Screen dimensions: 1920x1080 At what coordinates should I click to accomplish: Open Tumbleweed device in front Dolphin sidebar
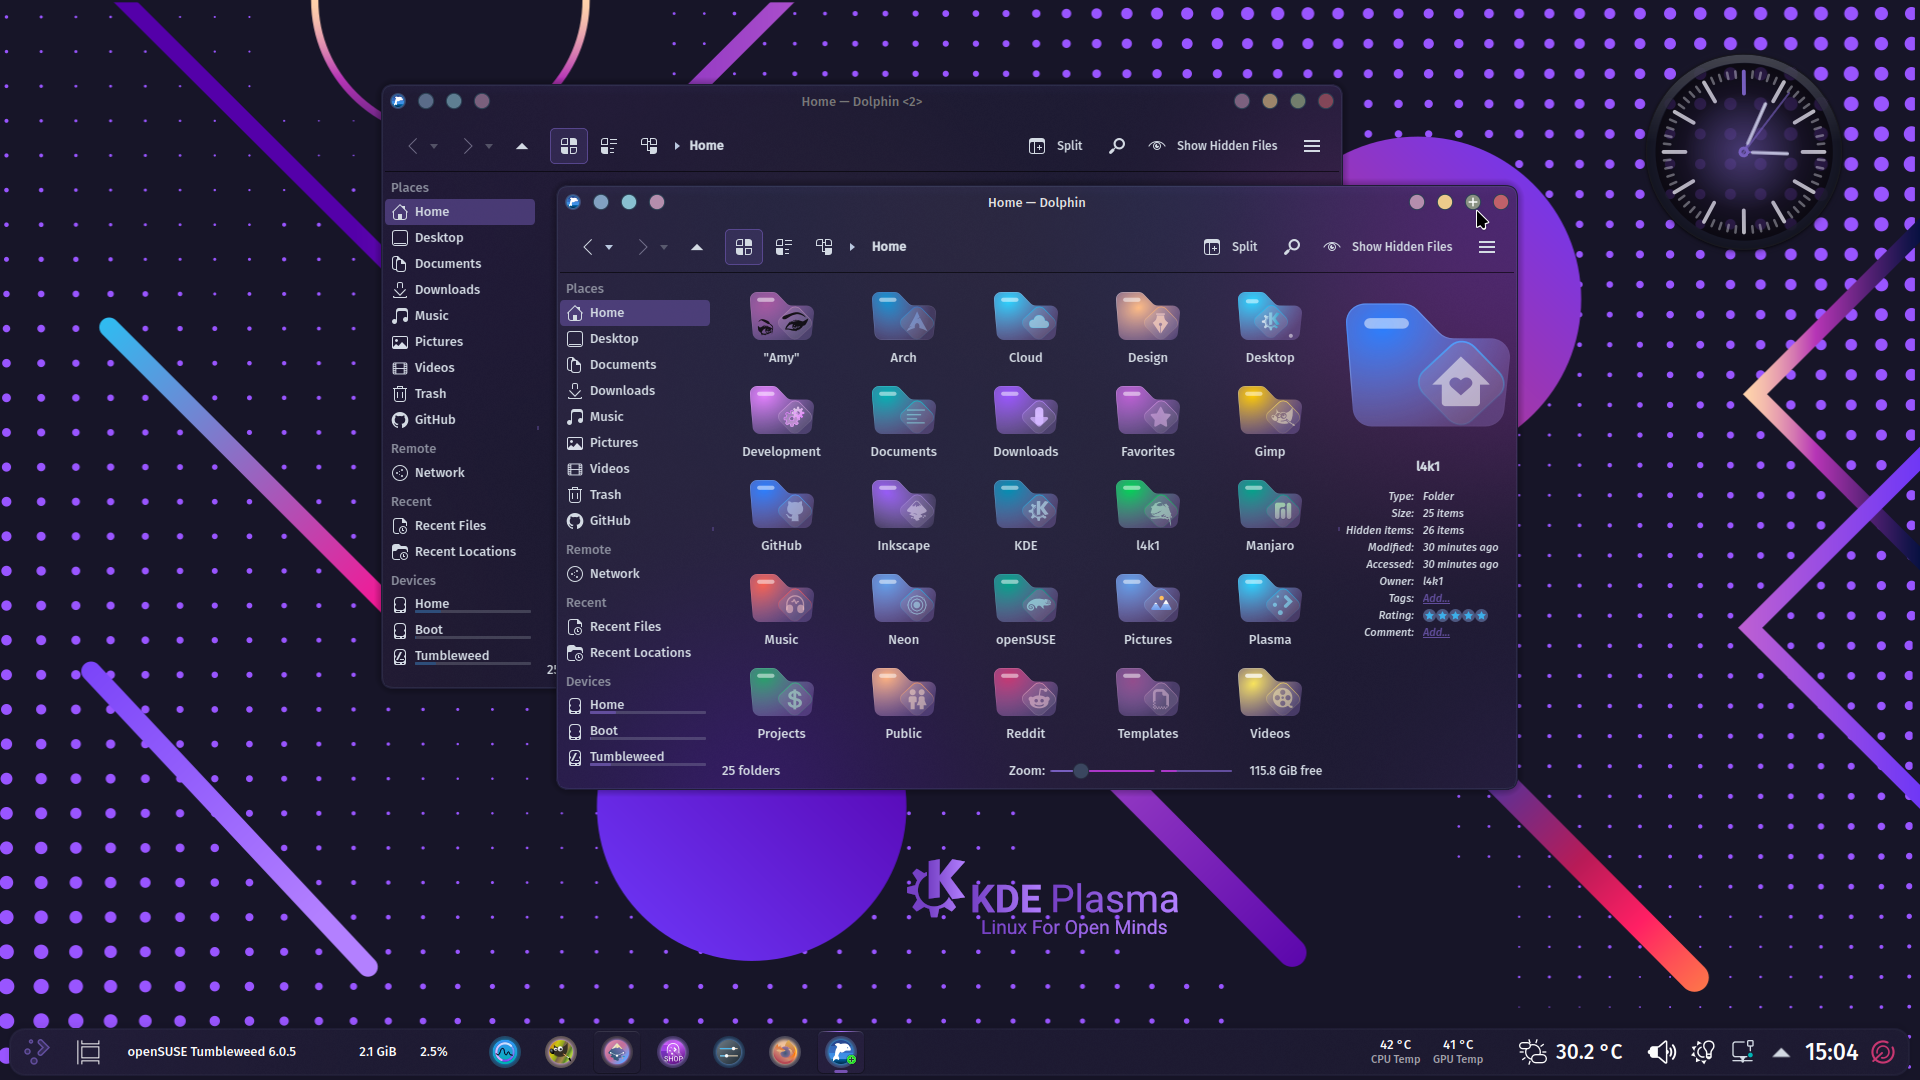(x=635, y=757)
